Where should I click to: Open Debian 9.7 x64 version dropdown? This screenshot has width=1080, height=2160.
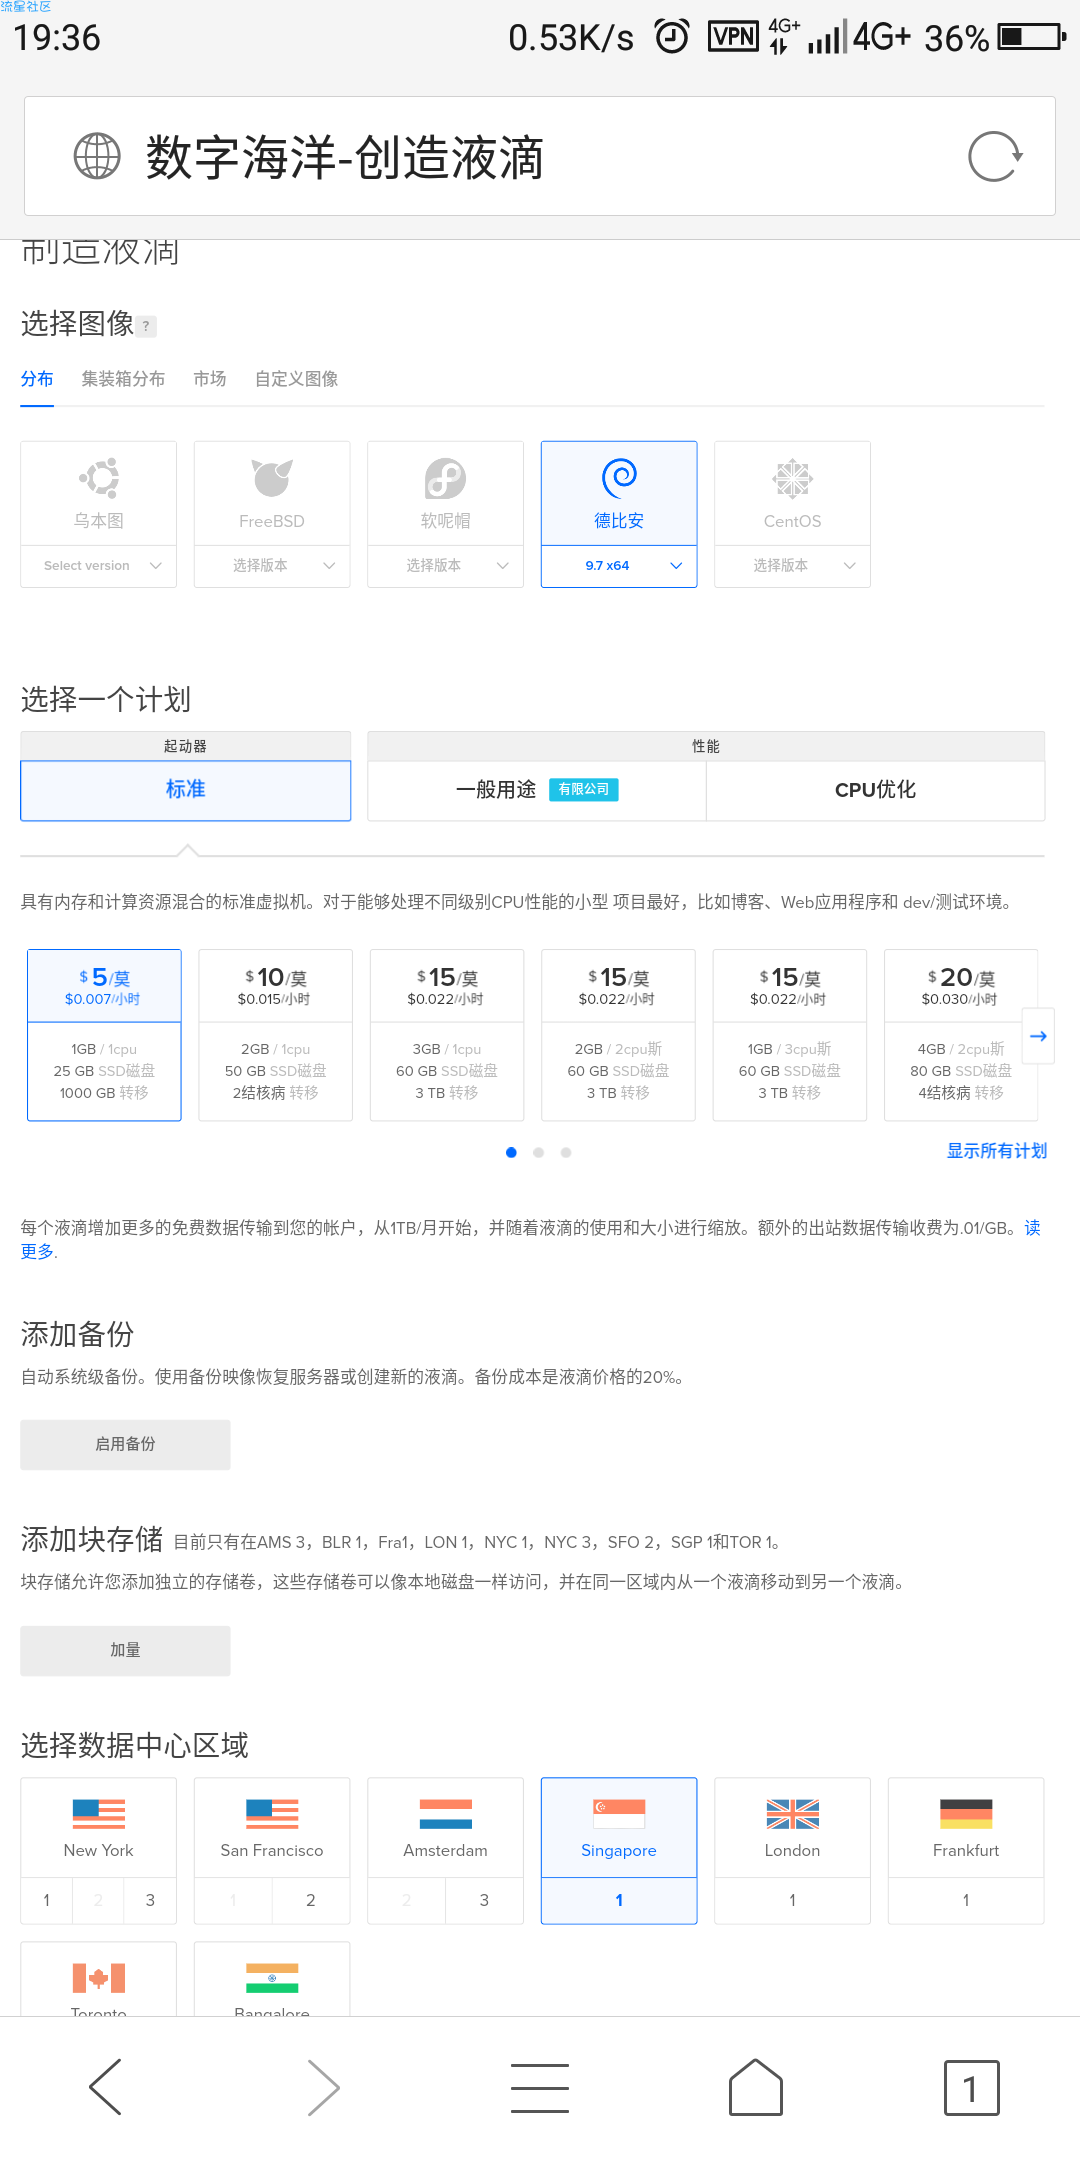pos(619,566)
